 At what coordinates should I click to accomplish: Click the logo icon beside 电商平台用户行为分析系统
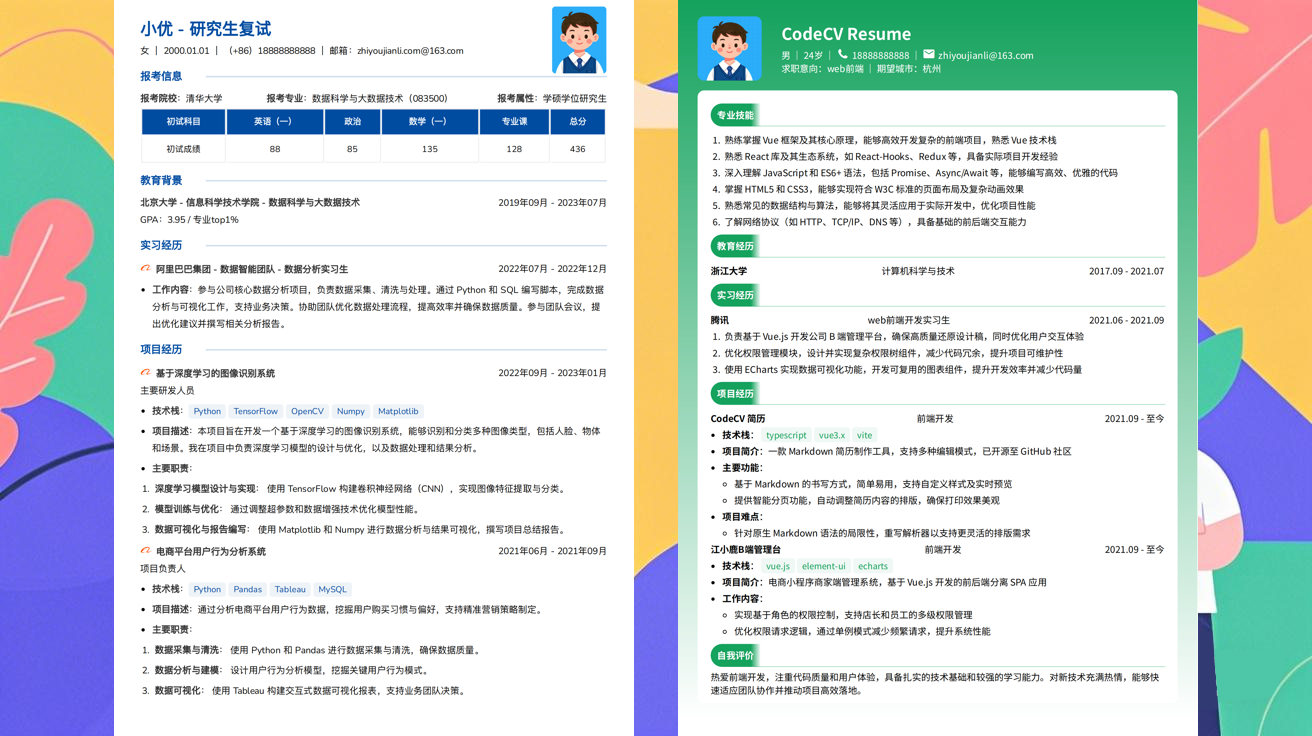coord(146,551)
